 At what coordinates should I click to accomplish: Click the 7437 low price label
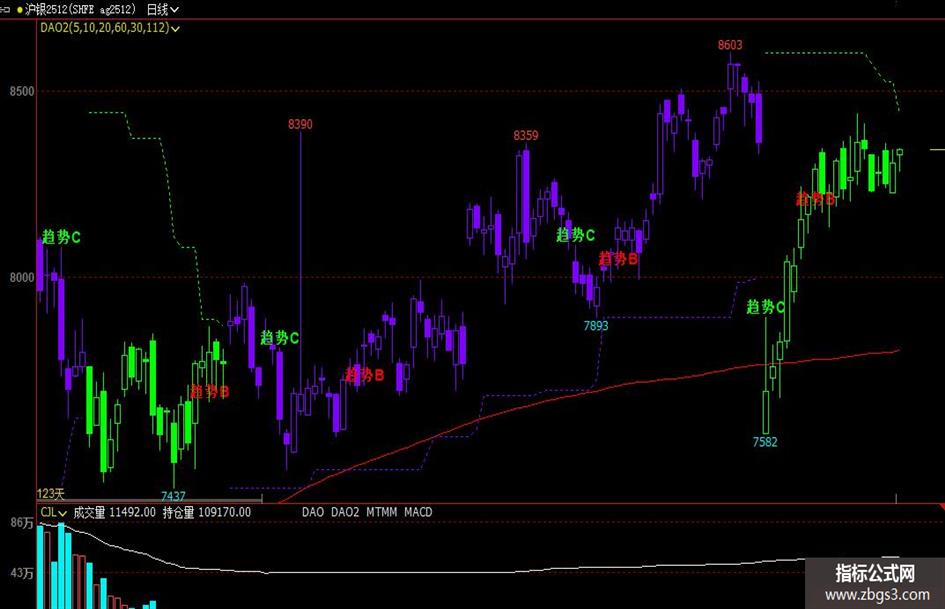pyautogui.click(x=173, y=496)
